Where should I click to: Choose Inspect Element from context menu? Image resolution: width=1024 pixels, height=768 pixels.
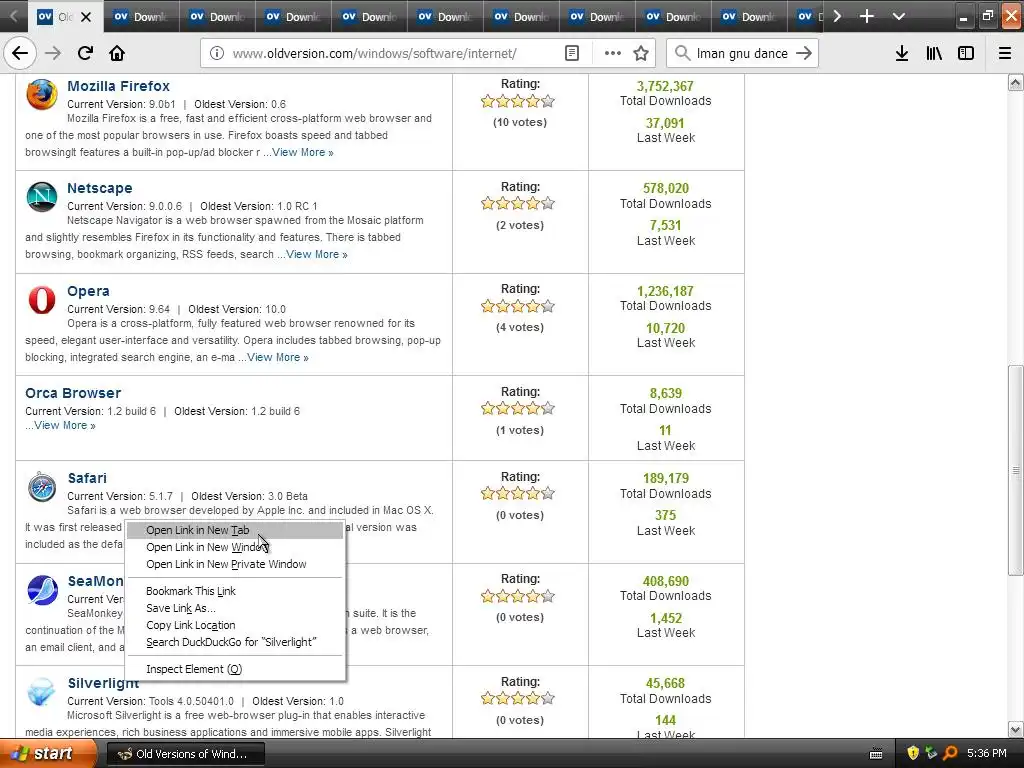[235, 669]
